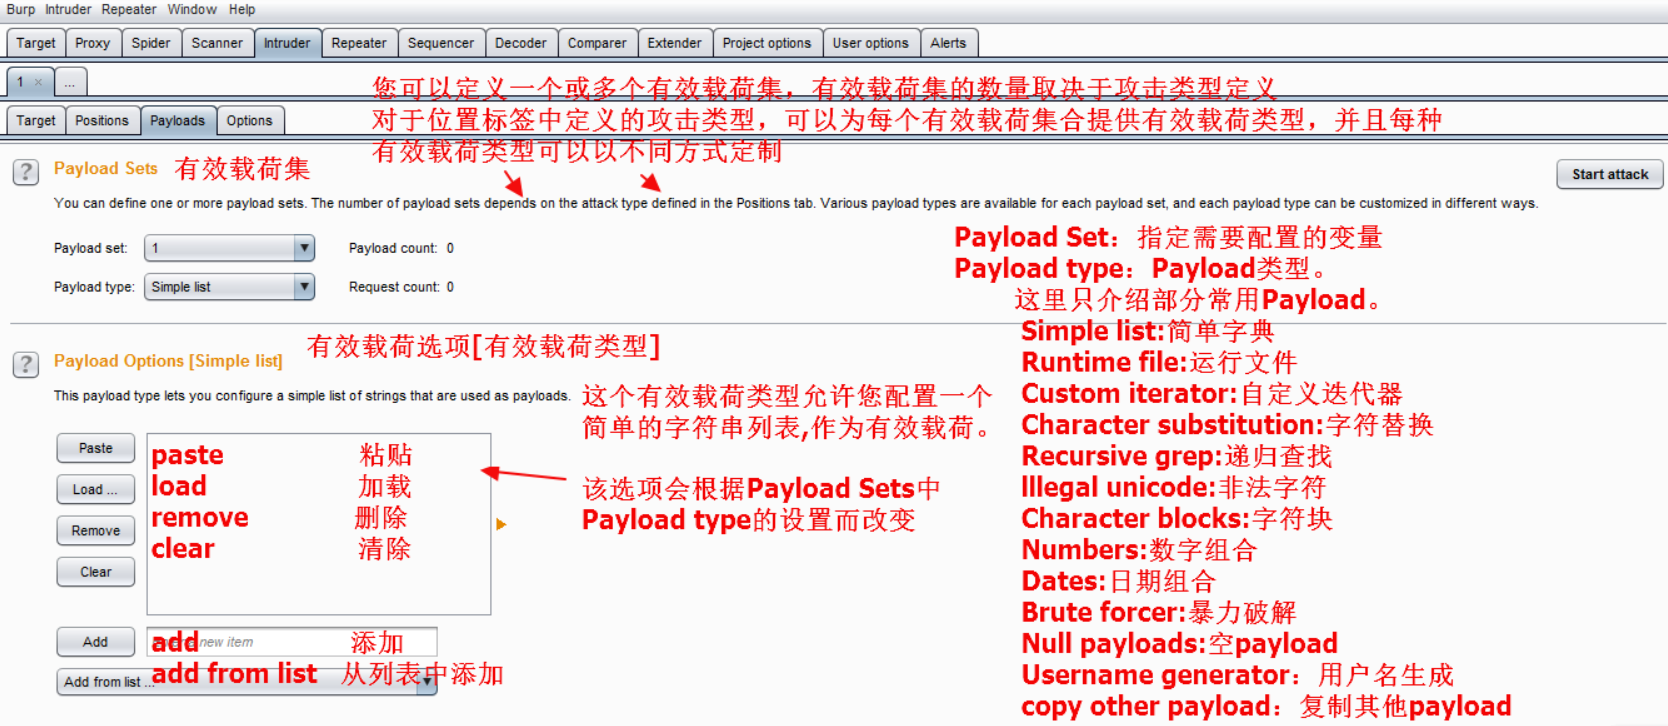Switch to the Decoder tab

(521, 43)
